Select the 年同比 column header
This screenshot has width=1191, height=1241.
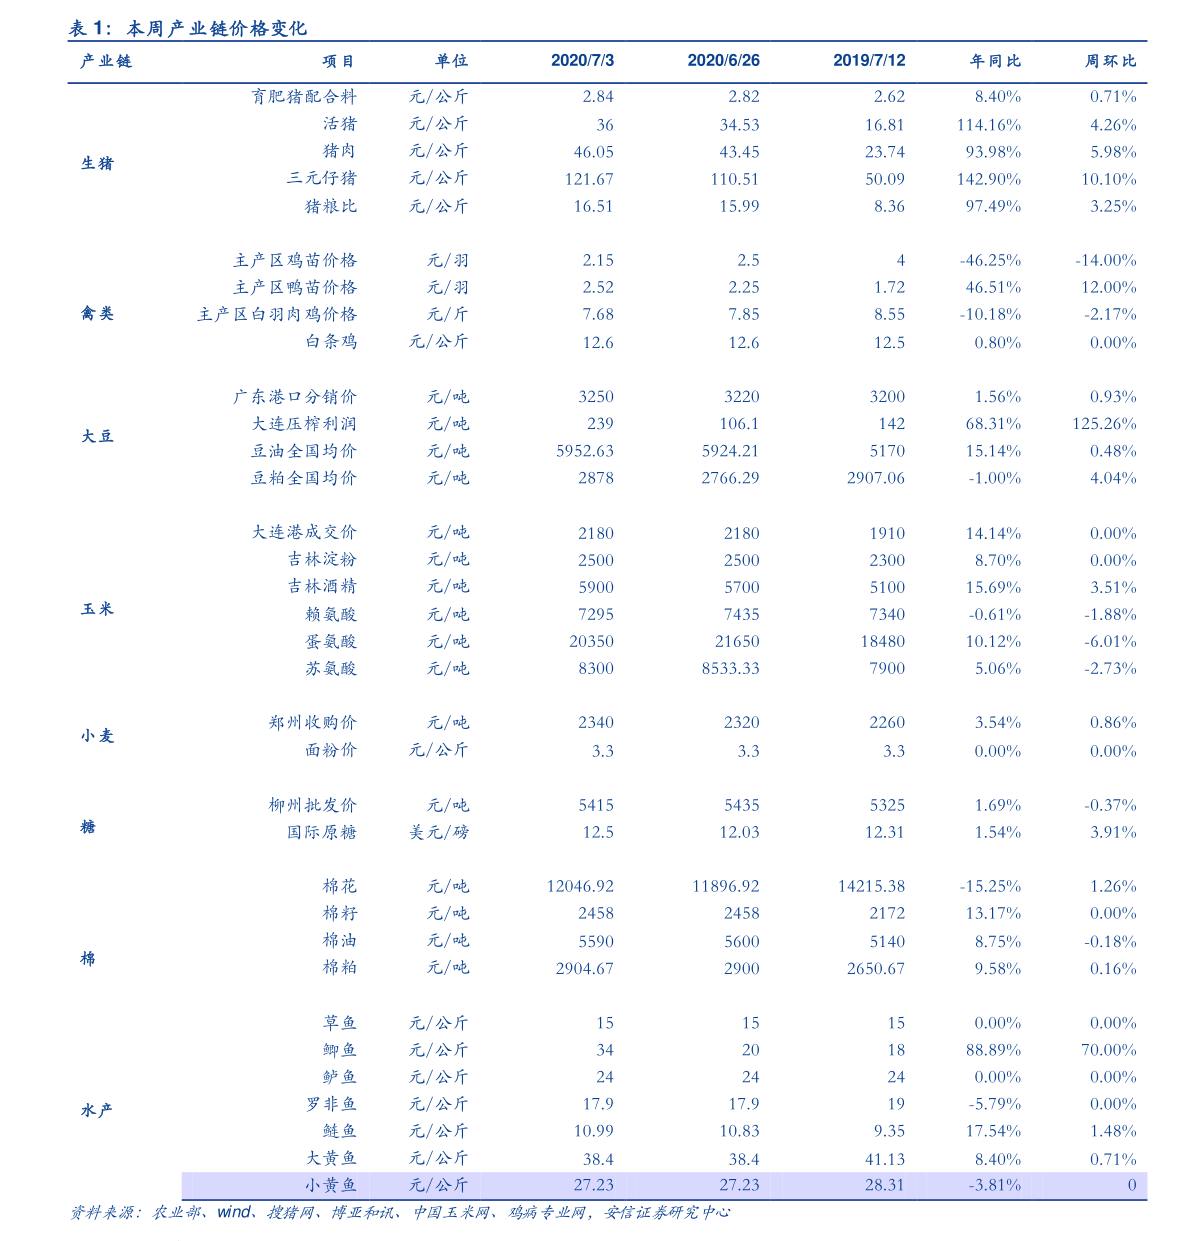tap(995, 61)
